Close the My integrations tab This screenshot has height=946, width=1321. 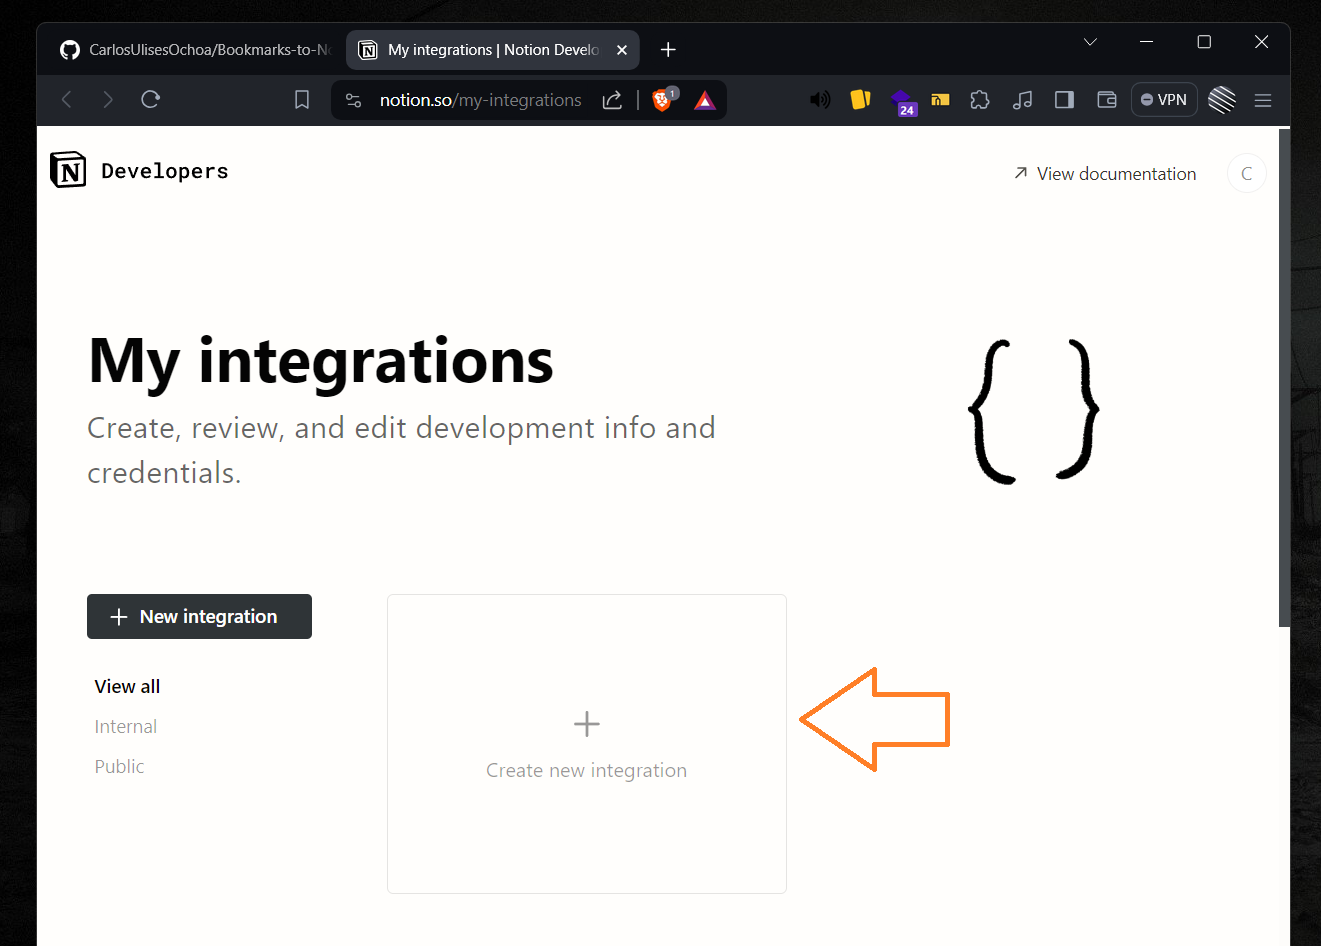(622, 50)
